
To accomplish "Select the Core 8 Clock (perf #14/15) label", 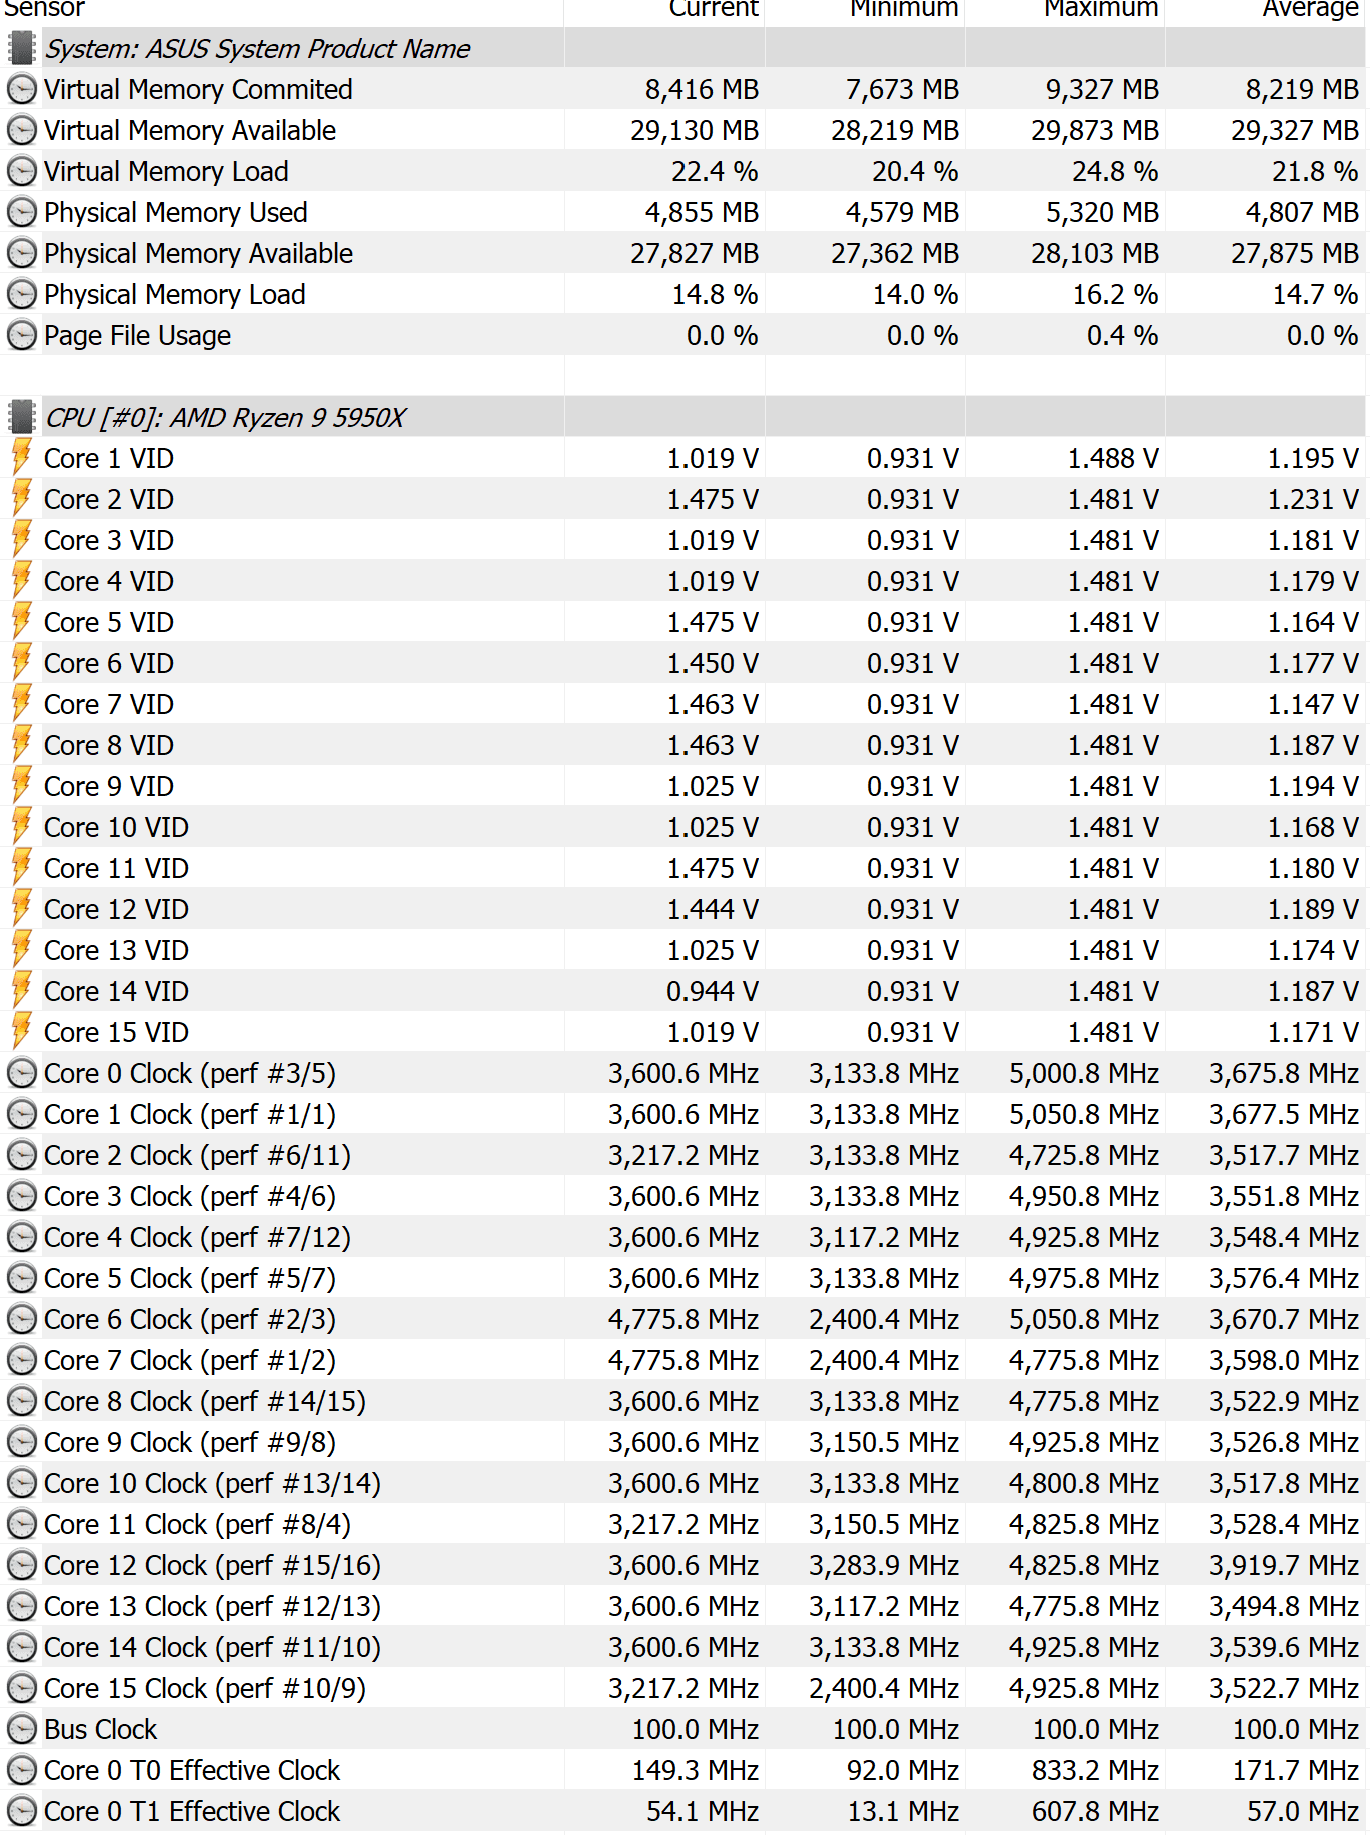I will 205,1401.
